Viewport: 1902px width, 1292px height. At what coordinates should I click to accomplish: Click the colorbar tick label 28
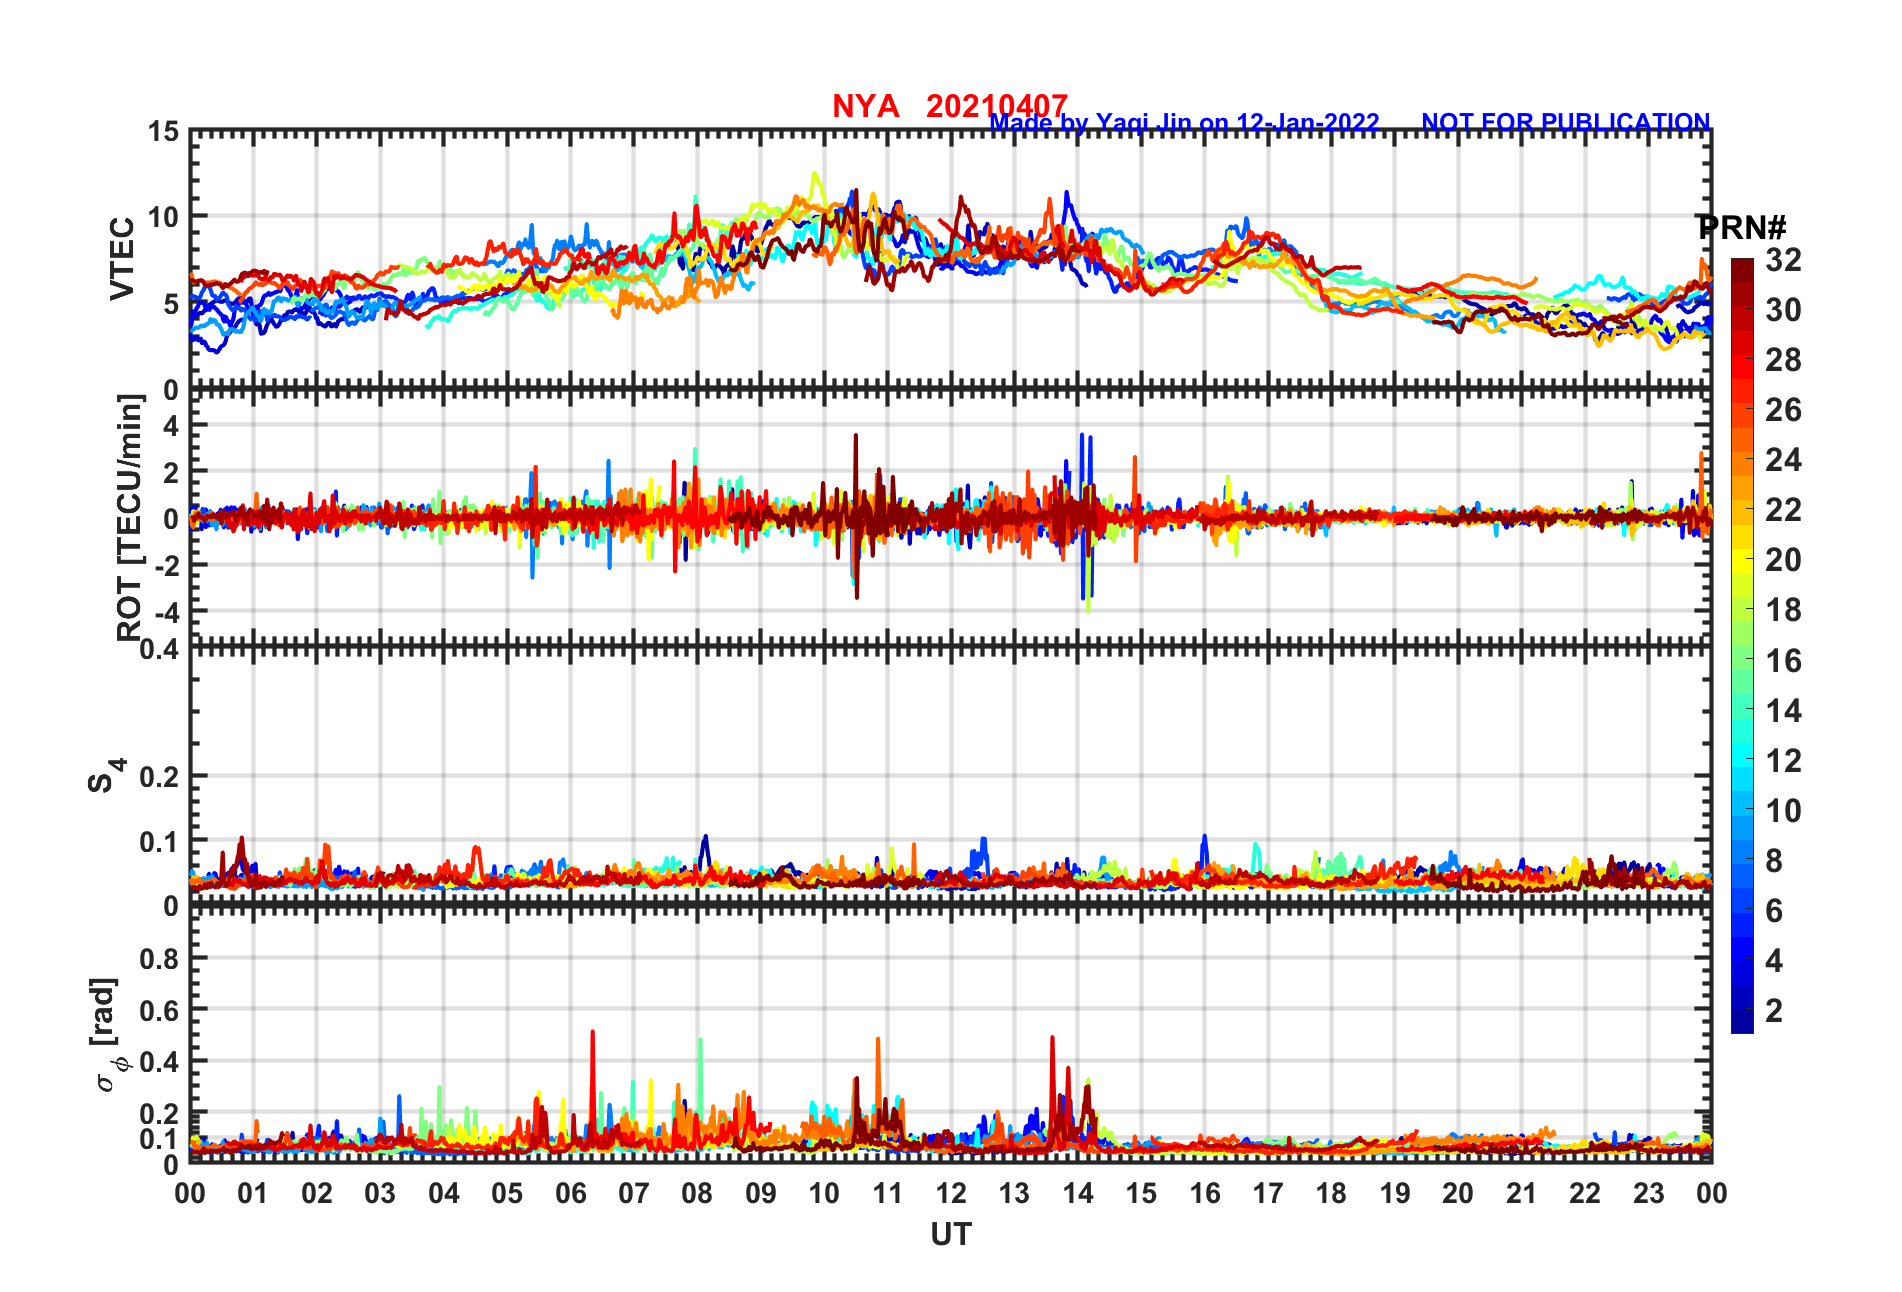[1783, 360]
